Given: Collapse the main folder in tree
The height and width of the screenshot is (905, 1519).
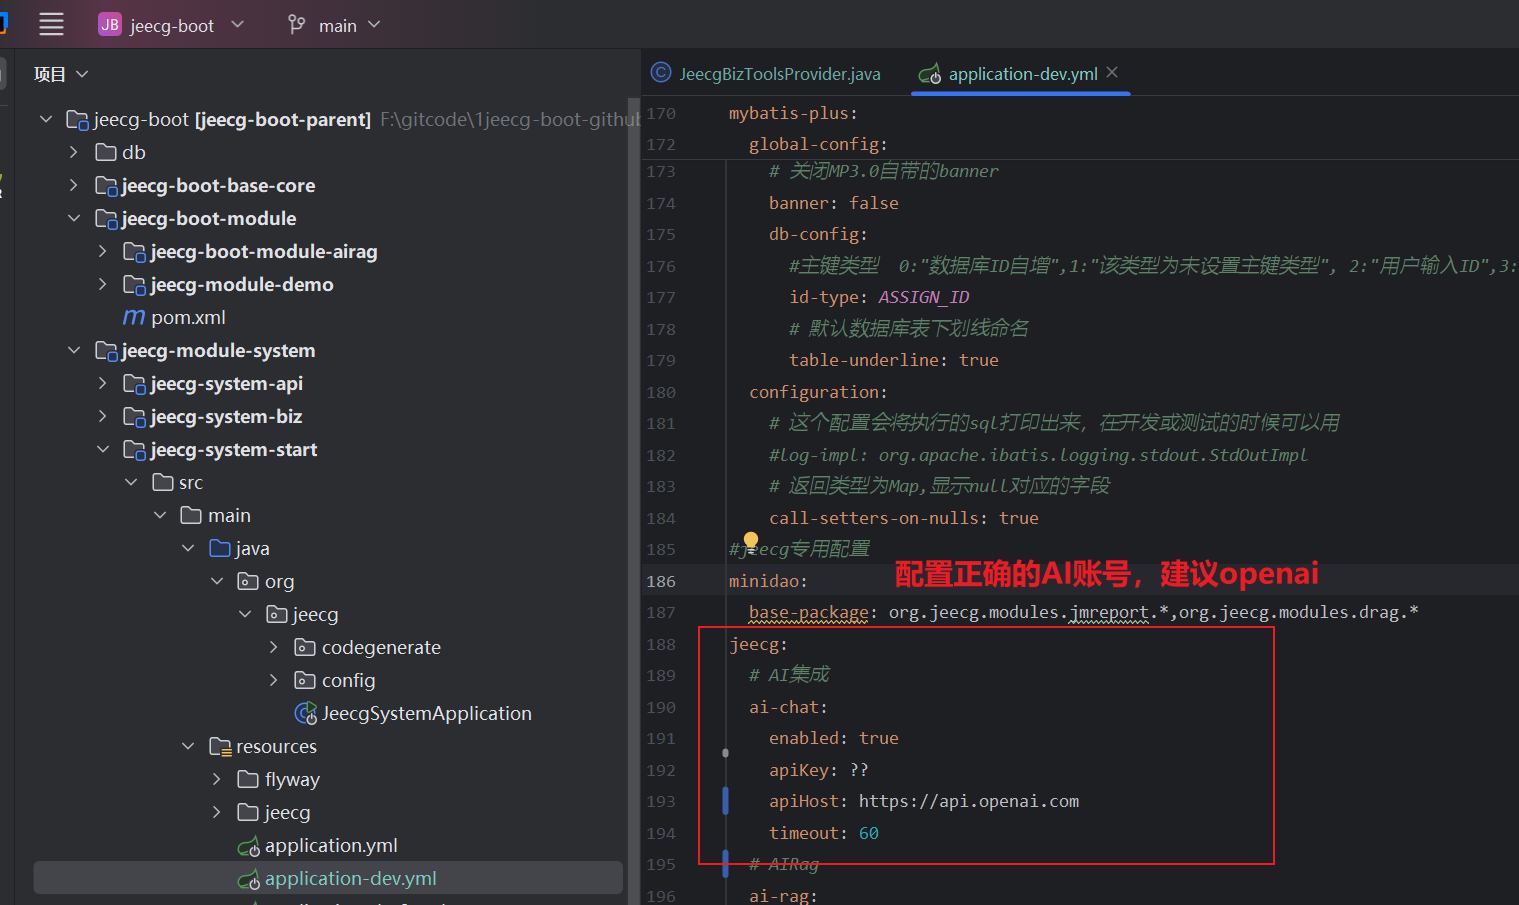Looking at the screenshot, I should [x=160, y=515].
